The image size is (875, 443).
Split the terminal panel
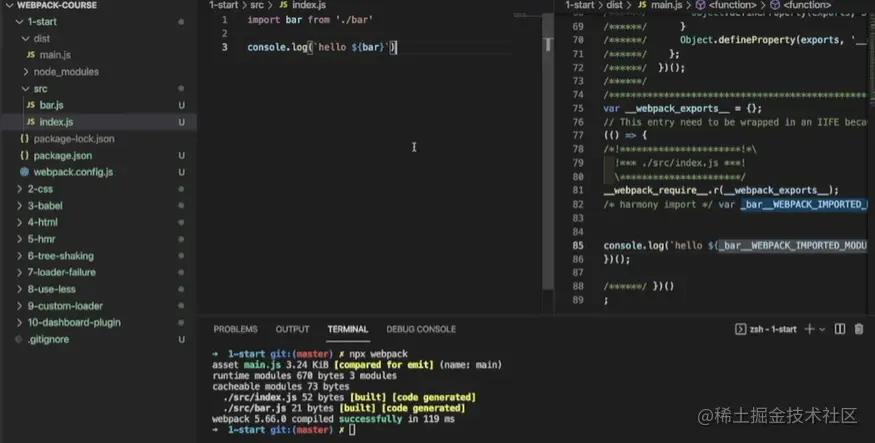[840, 329]
